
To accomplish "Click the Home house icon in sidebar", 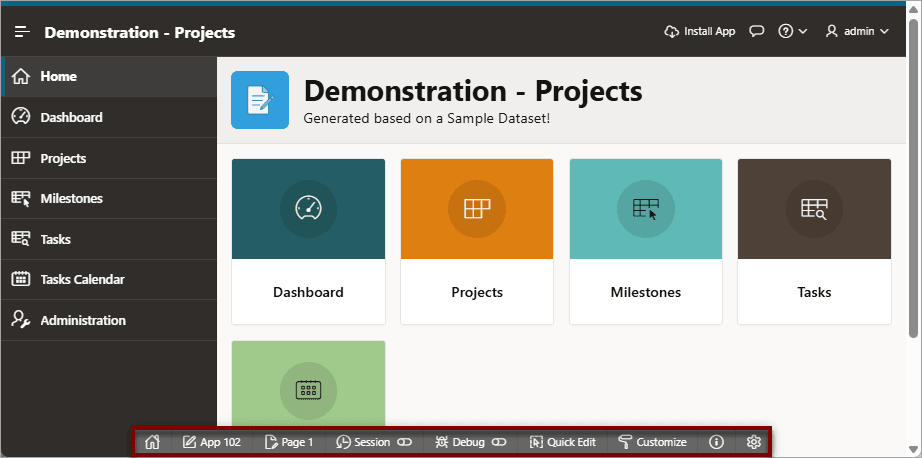I will 21,76.
